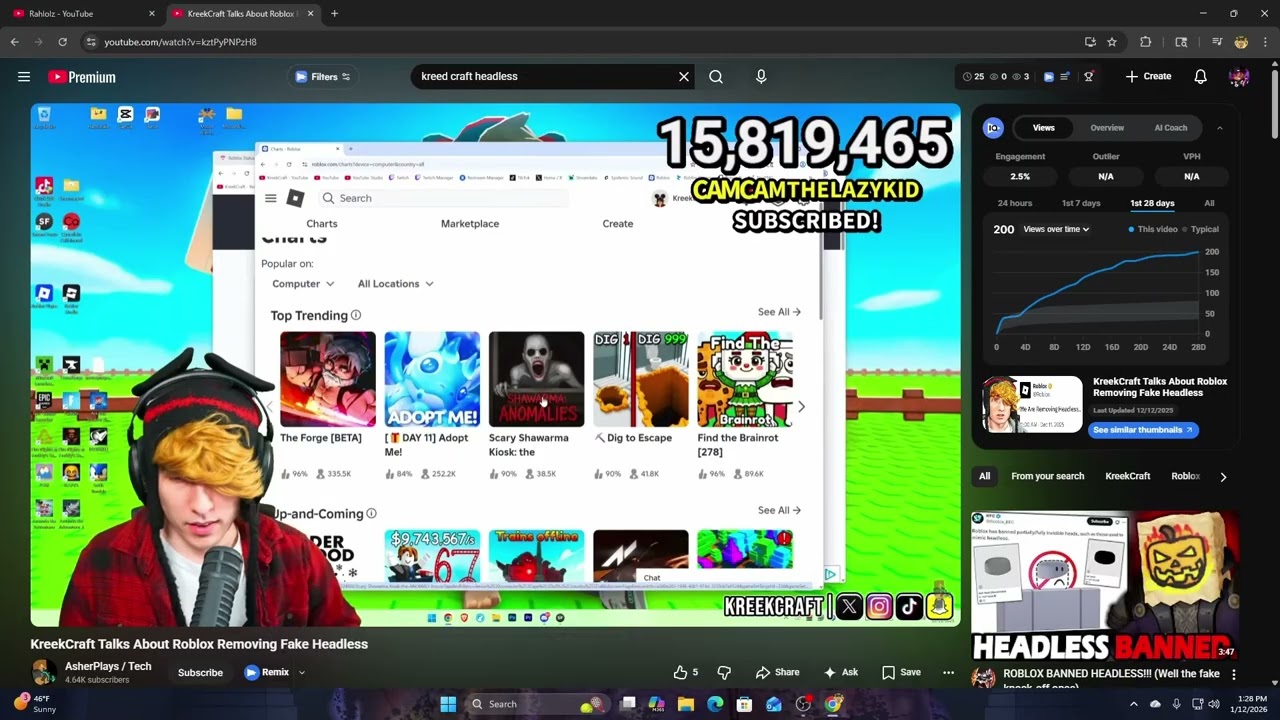The width and height of the screenshot is (1280, 720).
Task: Start voice search with the microphone icon
Action: click(x=761, y=76)
